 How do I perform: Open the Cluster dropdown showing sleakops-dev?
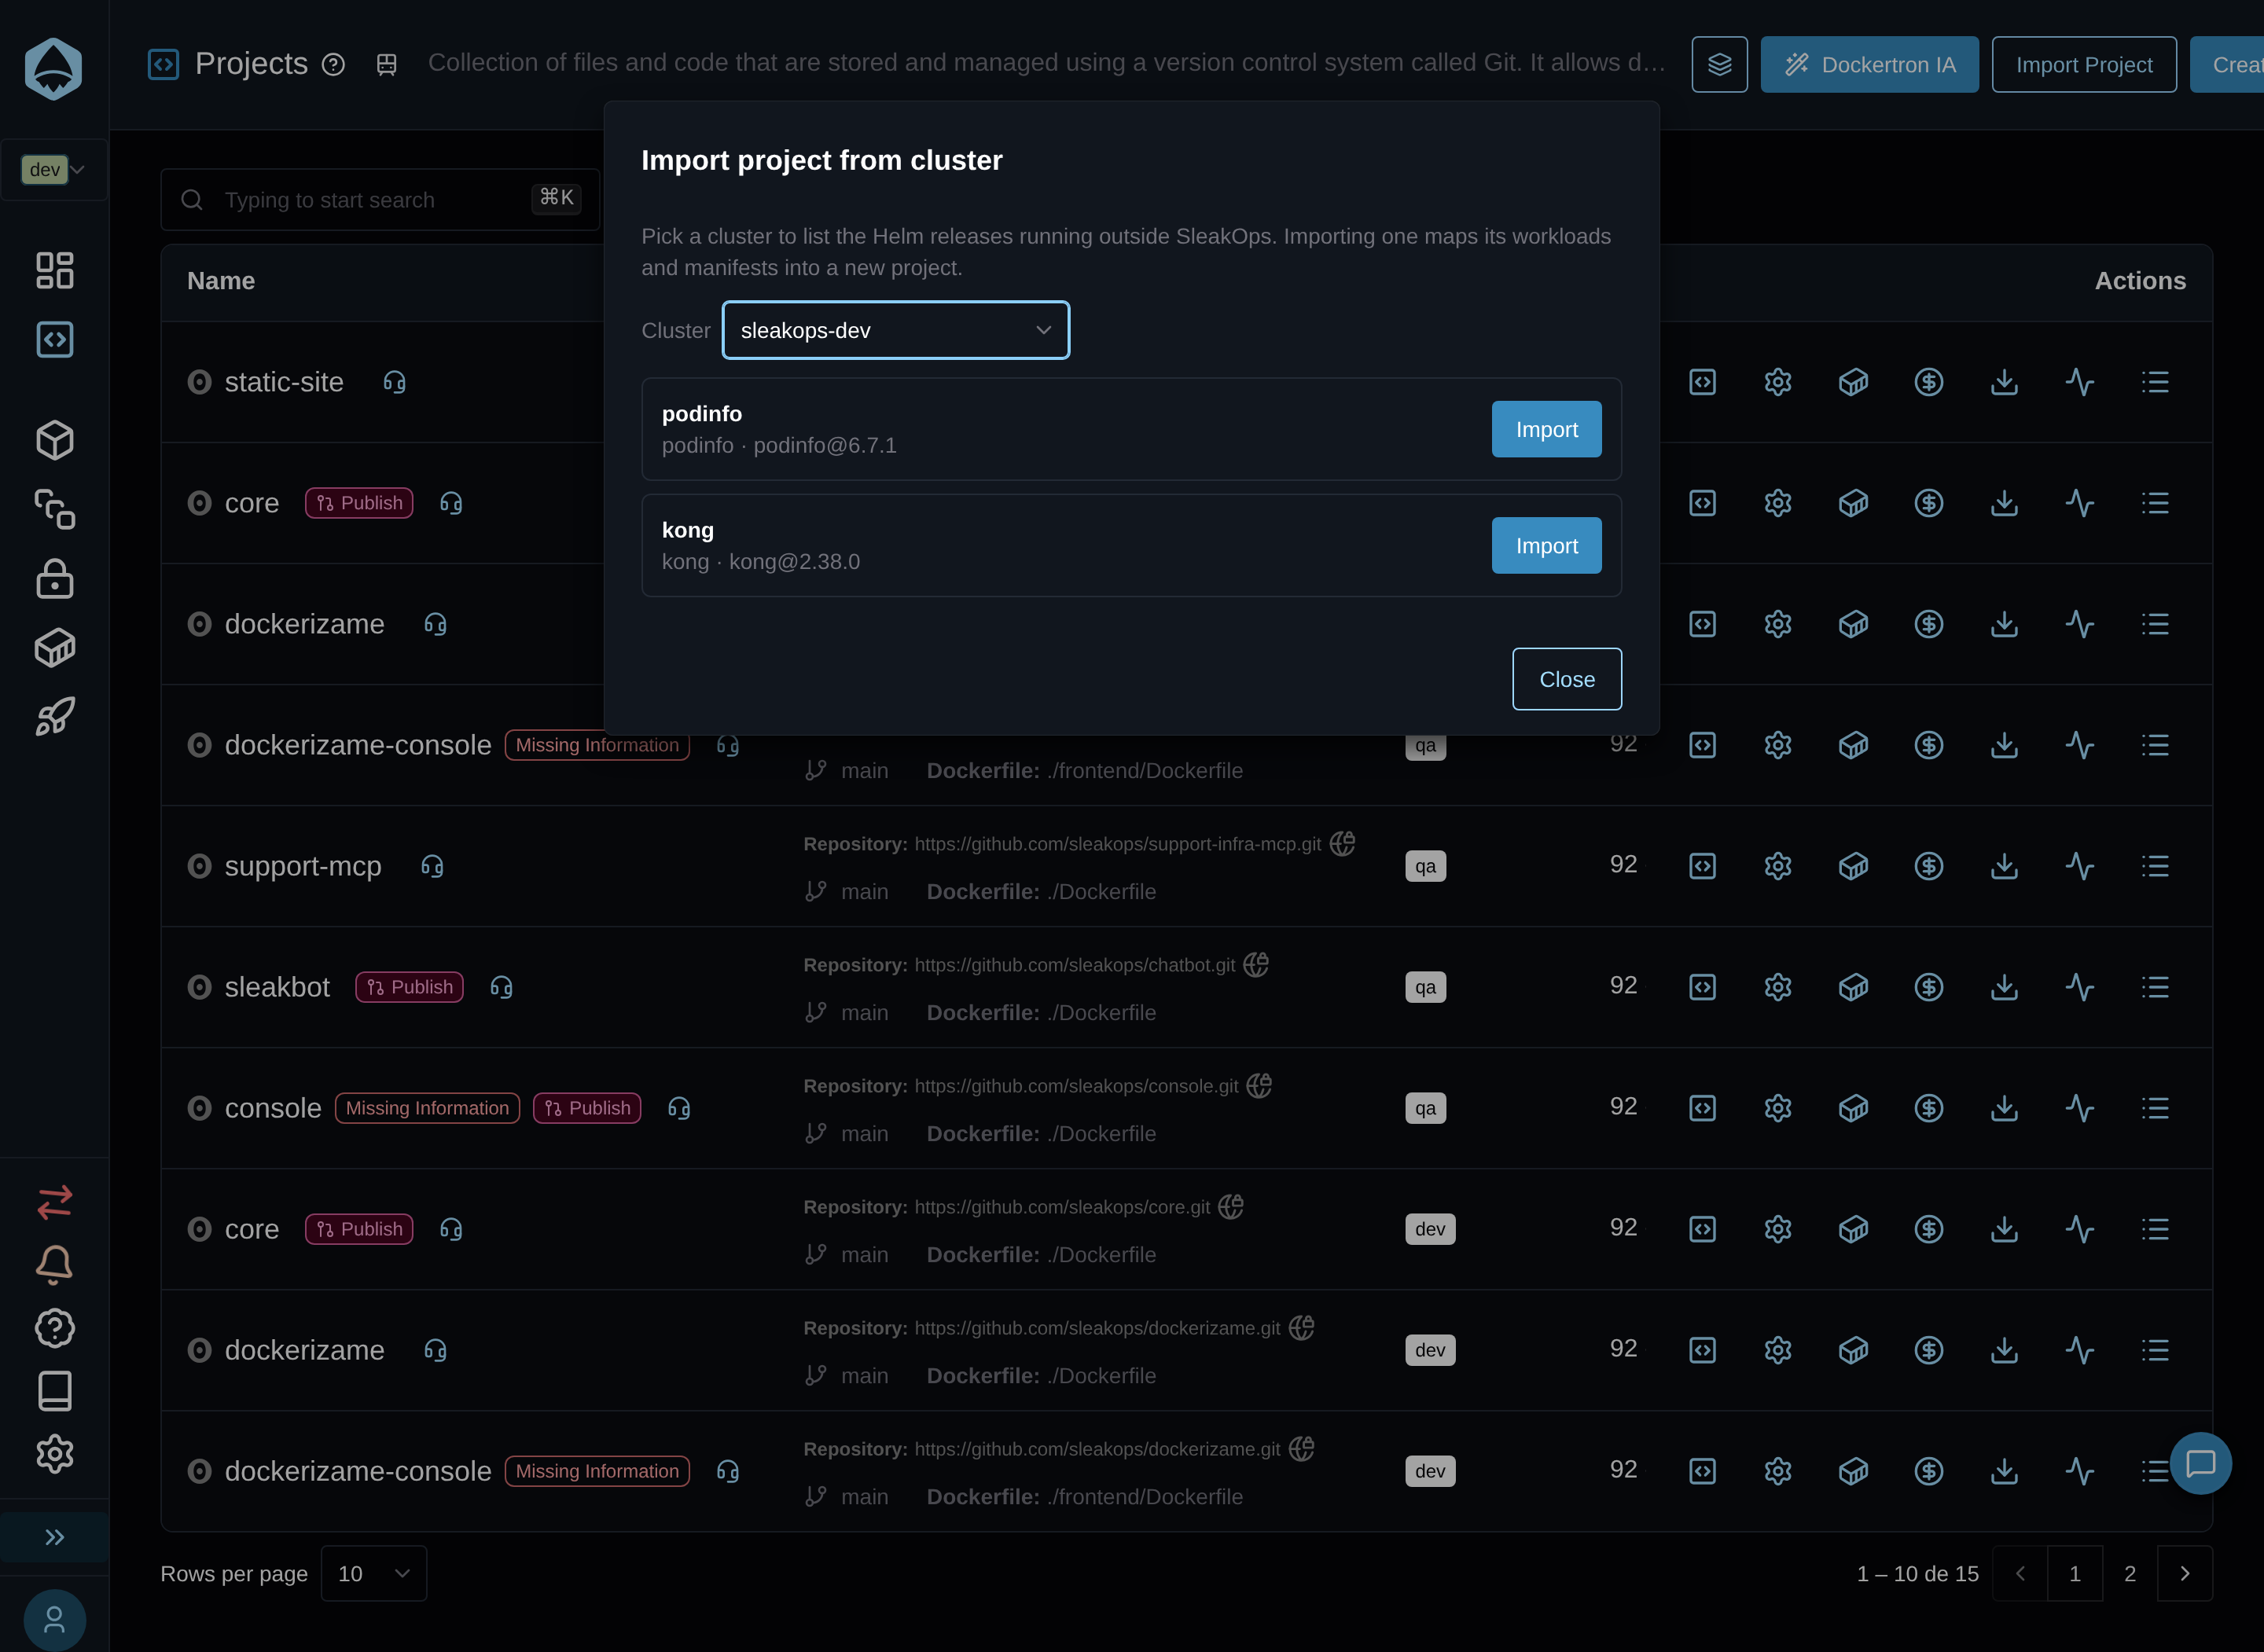pyautogui.click(x=895, y=330)
